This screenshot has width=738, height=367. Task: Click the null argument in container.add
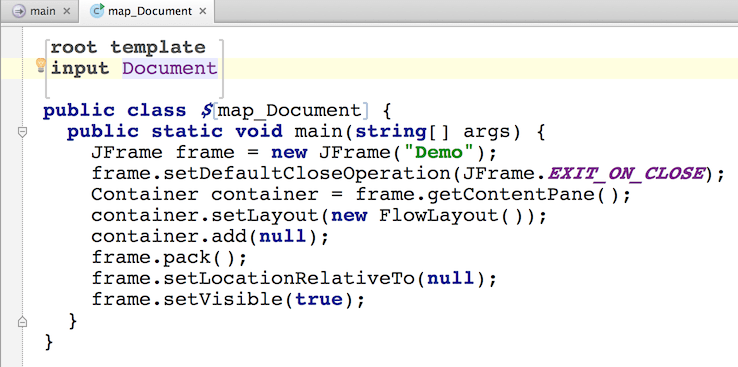tap(283, 237)
